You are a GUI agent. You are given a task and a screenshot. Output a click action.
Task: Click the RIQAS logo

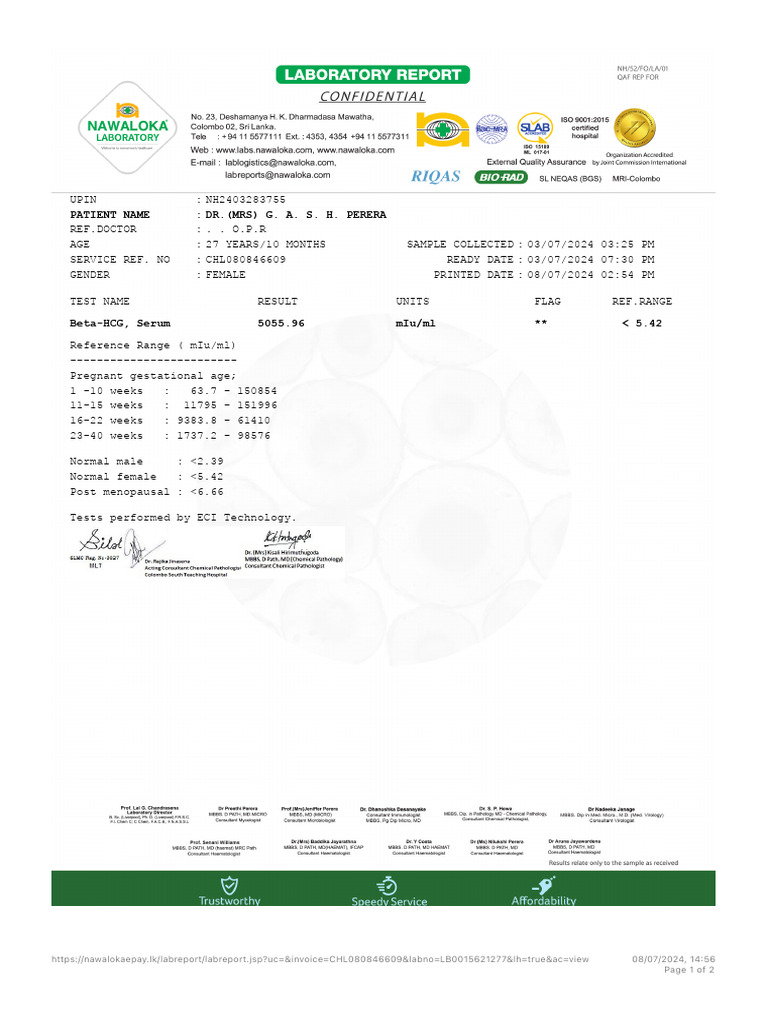[x=436, y=176]
